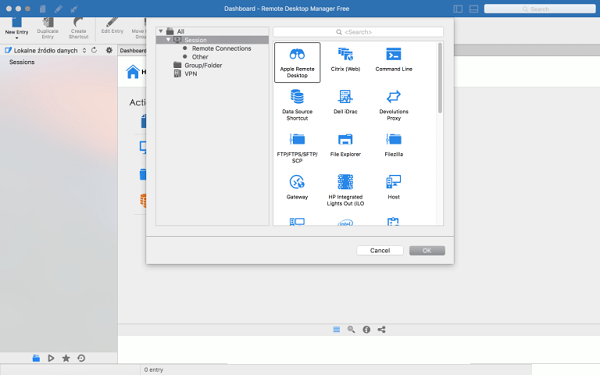Click the New Entry toolbar button
Image resolution: width=600 pixels, height=375 pixels.
click(x=16, y=27)
